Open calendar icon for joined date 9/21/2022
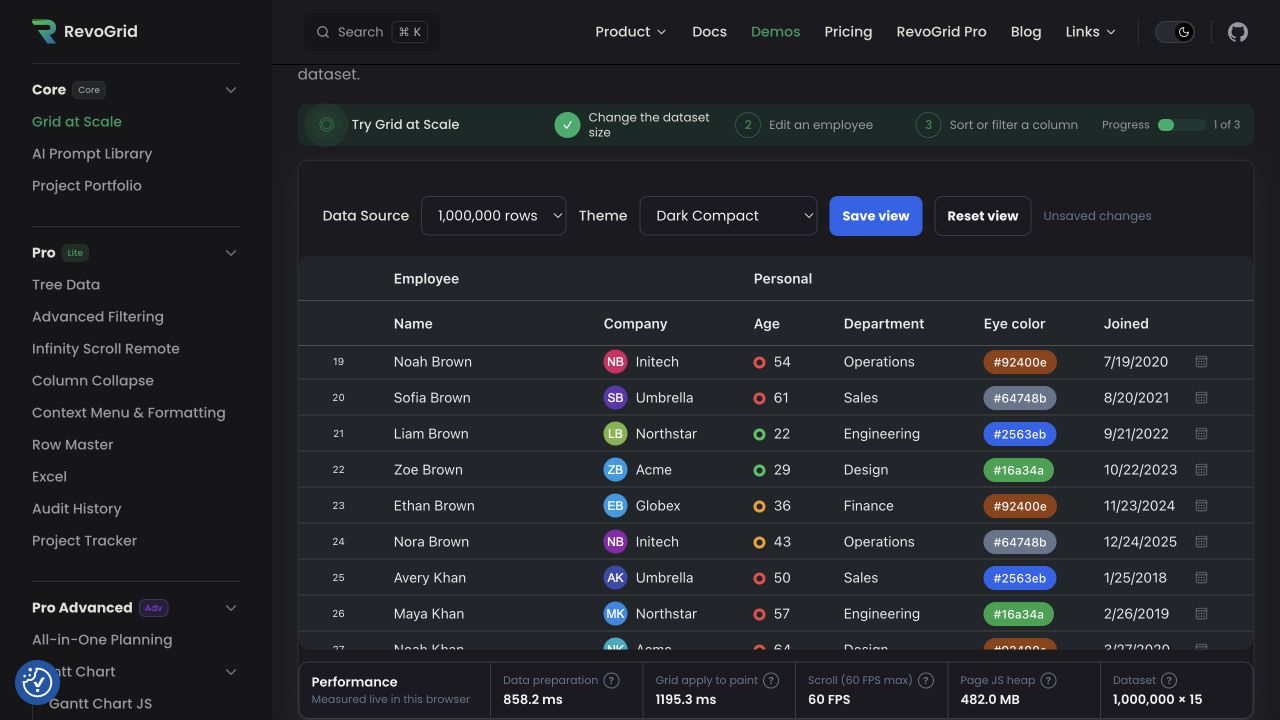 coord(1201,434)
